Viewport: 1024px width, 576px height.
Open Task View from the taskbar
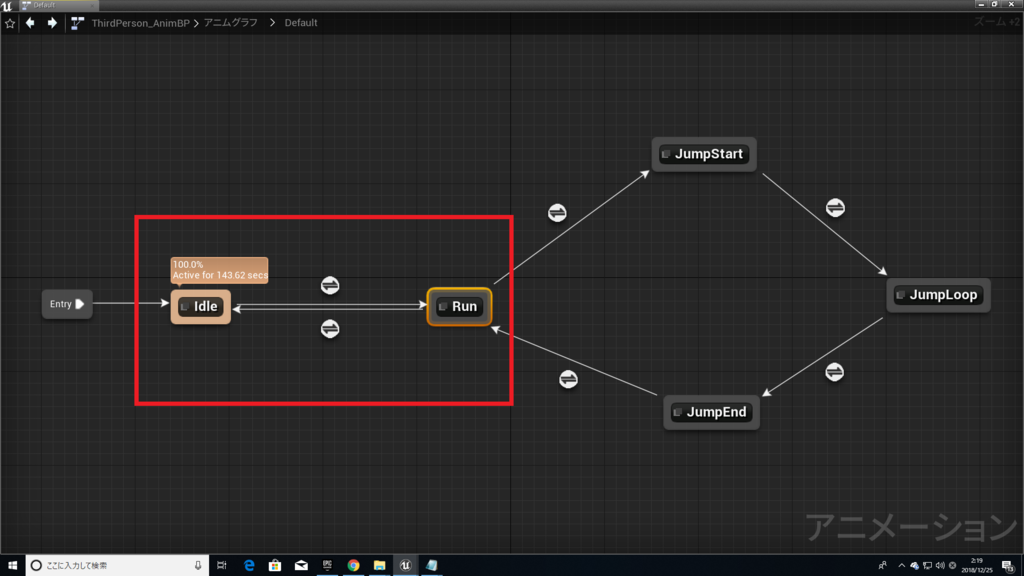click(222, 566)
